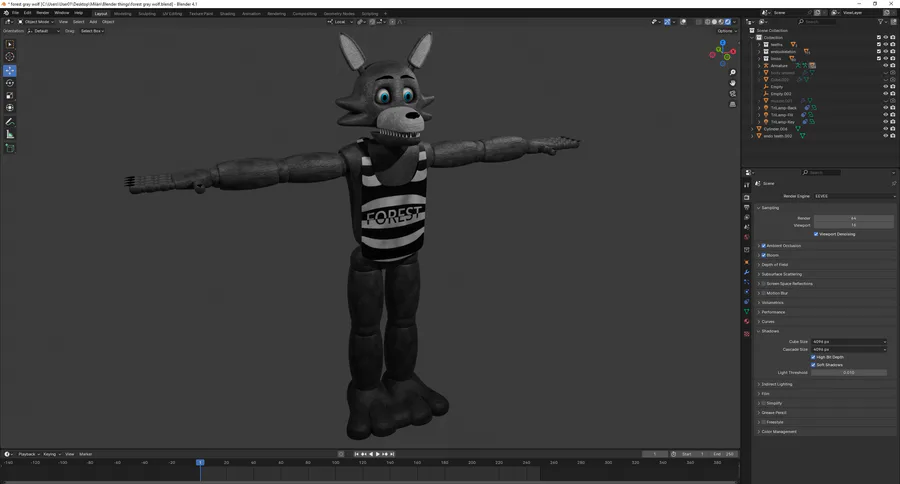Screen dimensions: 900x484
Task: Open the Modifiers wrench properties tab
Action: point(747,272)
